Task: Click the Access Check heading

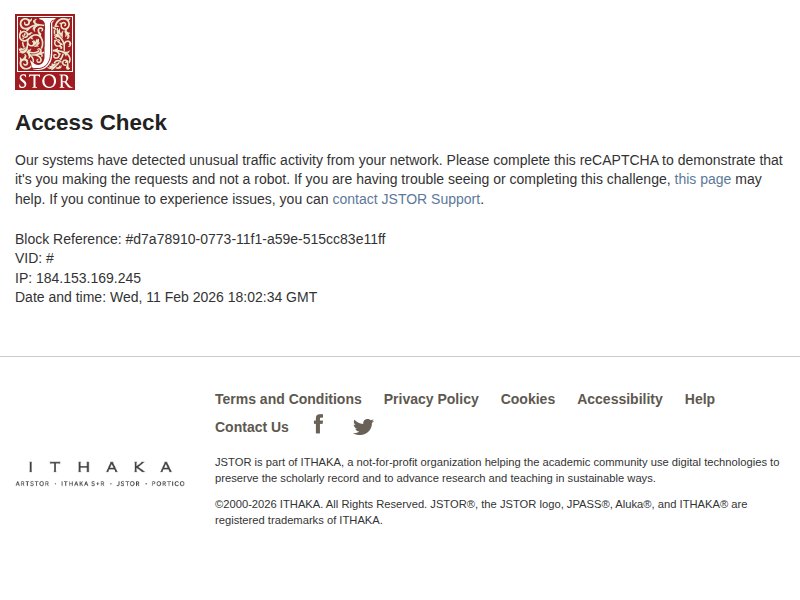Action: (x=91, y=123)
